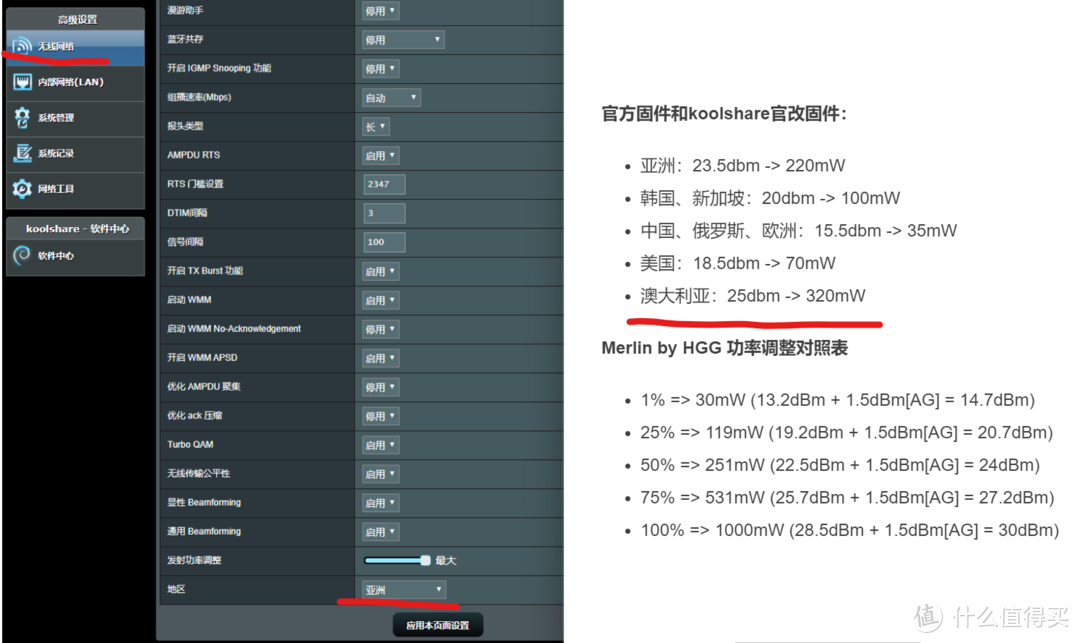Screen dimensions: 1080x643
Task: Expand the WMM APSD dropdown
Action: (381, 358)
